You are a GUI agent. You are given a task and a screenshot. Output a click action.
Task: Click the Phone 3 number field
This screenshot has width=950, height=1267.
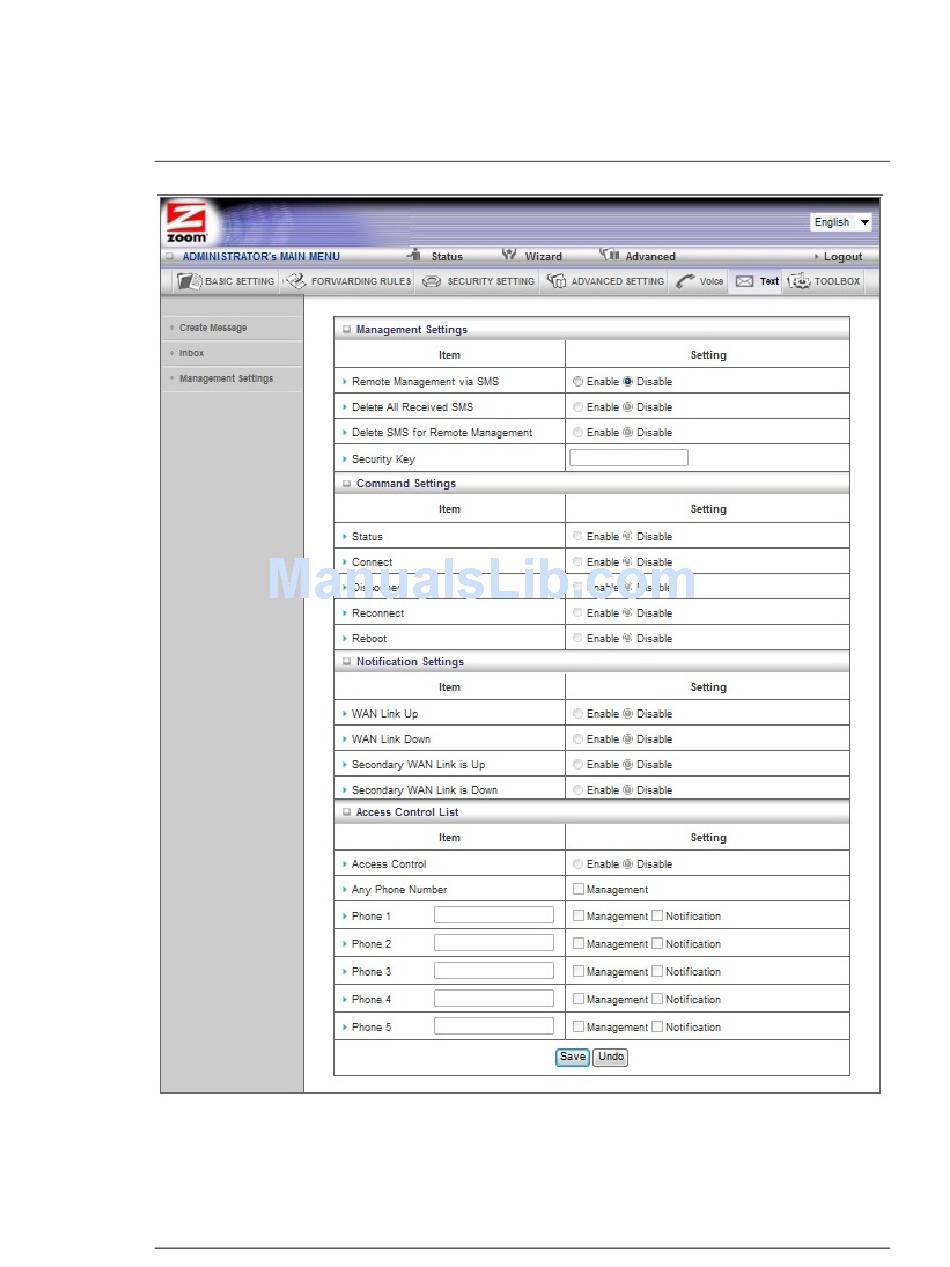point(494,971)
